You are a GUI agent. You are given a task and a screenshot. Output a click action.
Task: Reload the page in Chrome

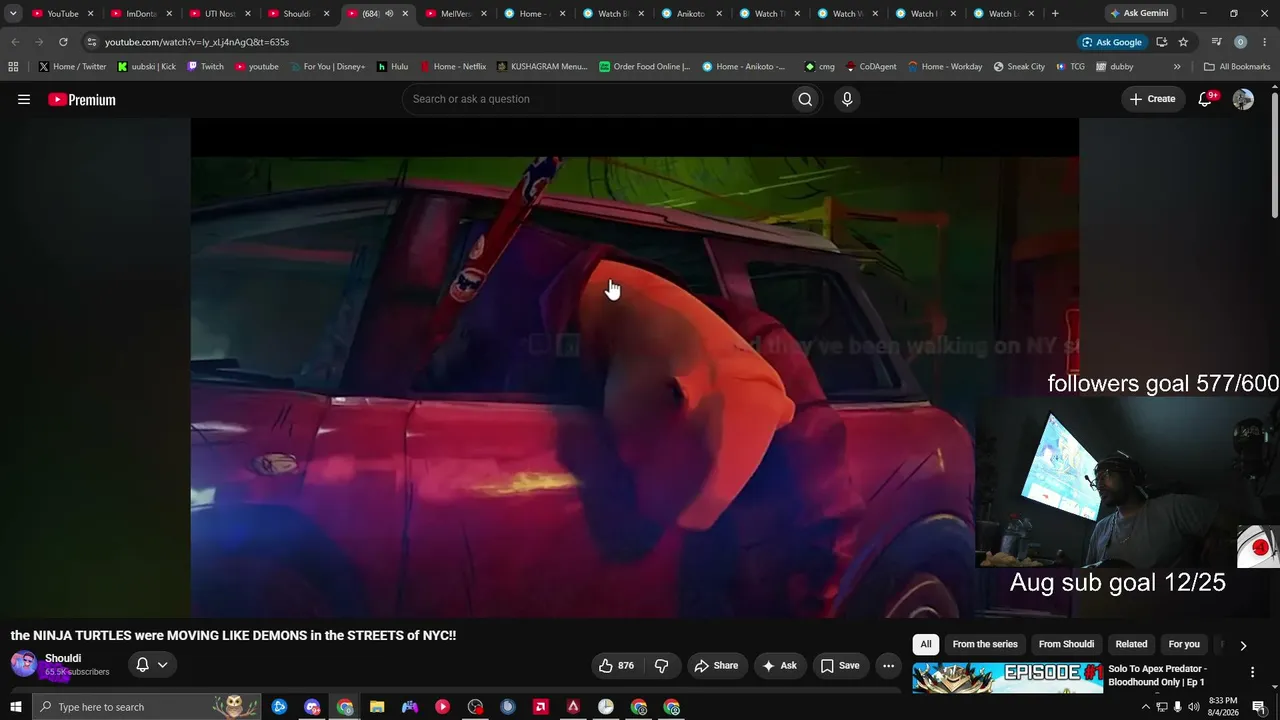[63, 42]
